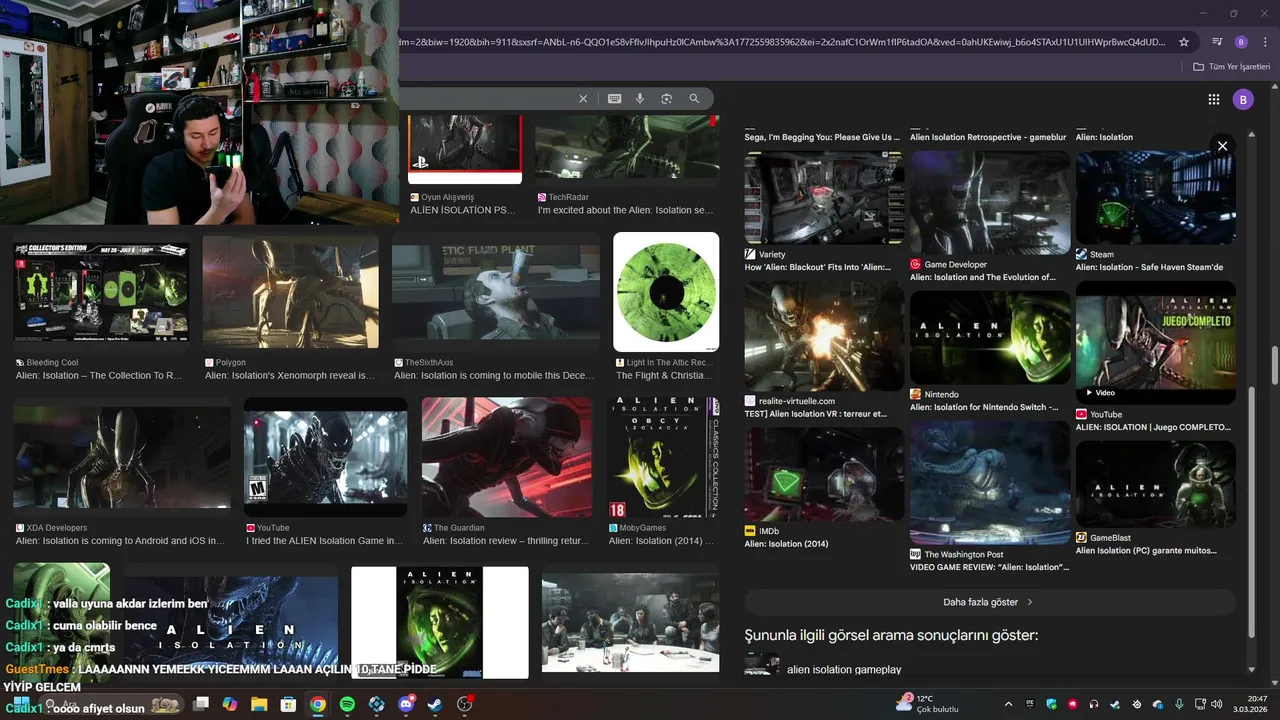1280x720 pixels.
Task: Click the page vertical scrollbar
Action: pos(1274,365)
